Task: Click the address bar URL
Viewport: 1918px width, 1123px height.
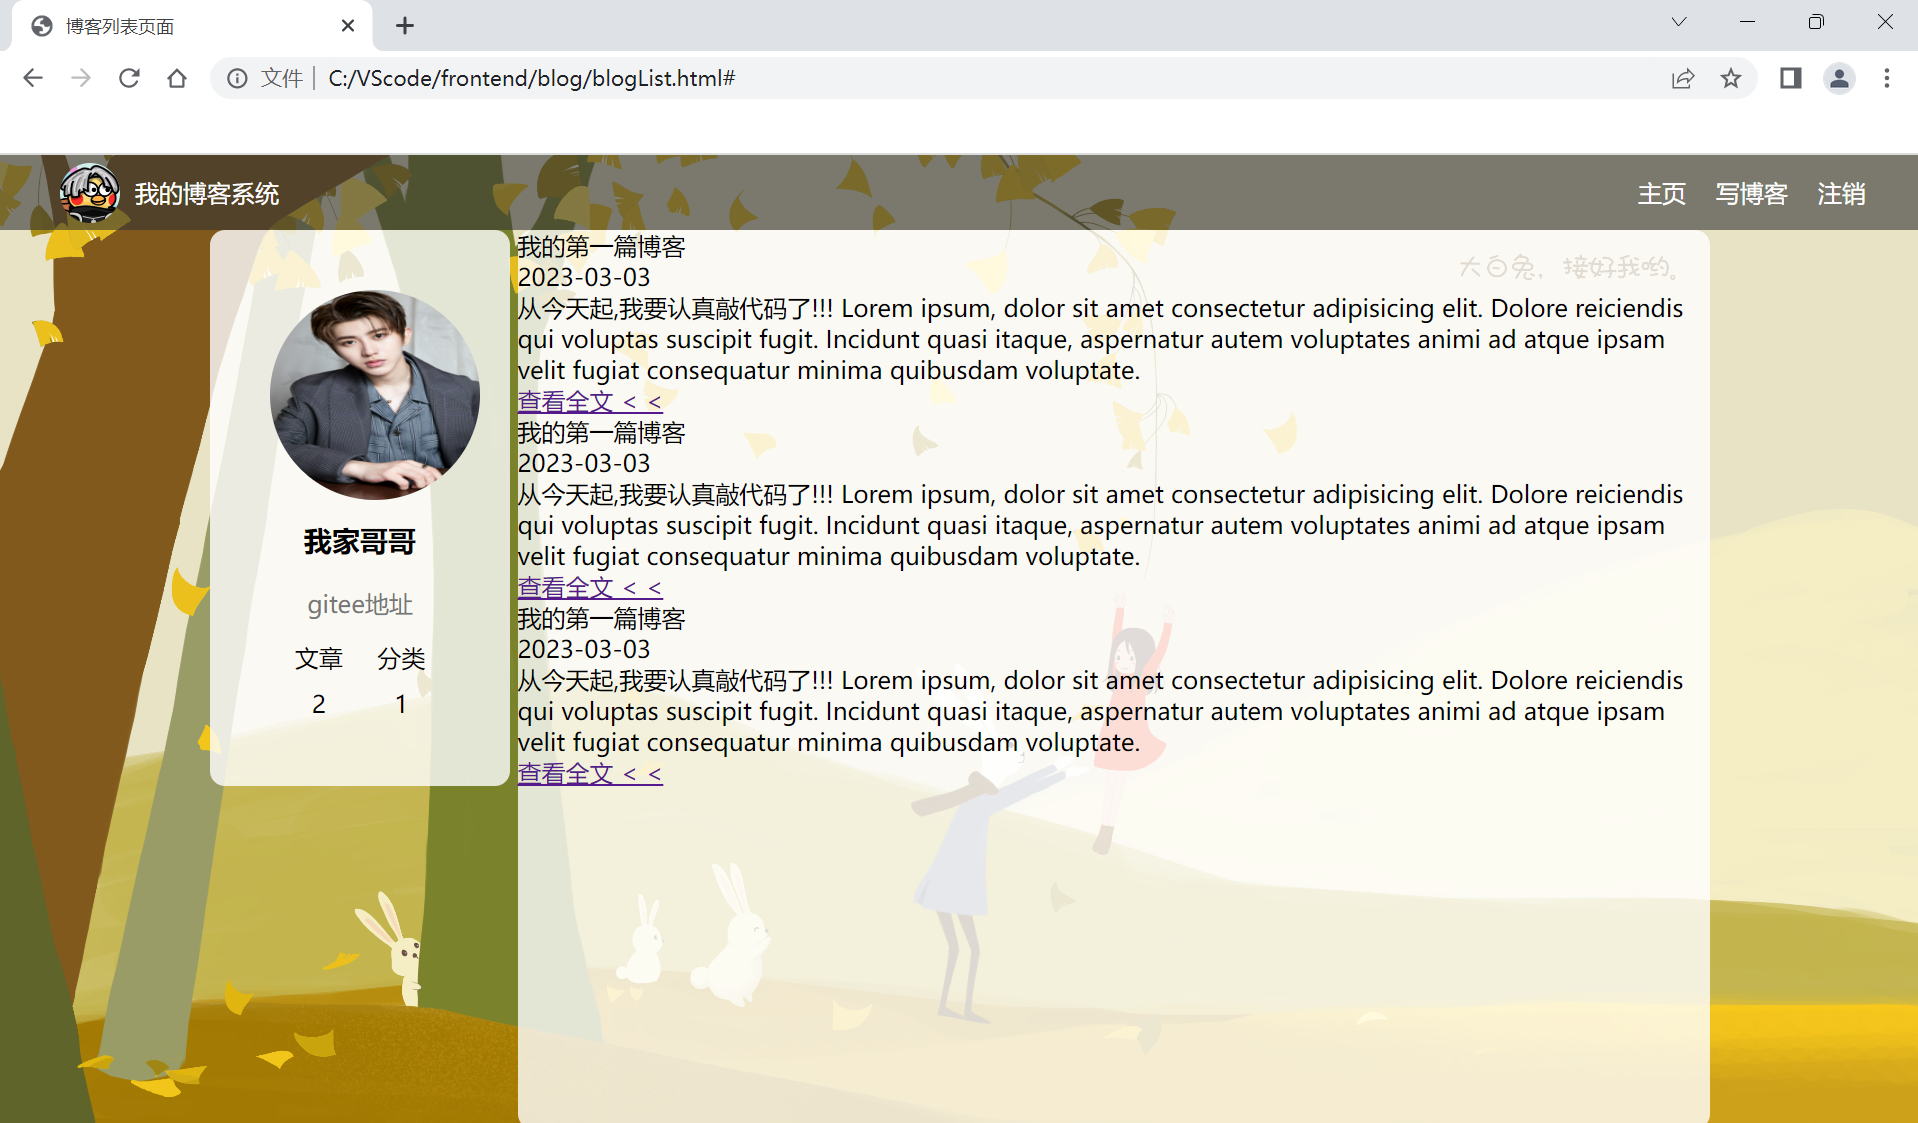Action: coord(531,78)
